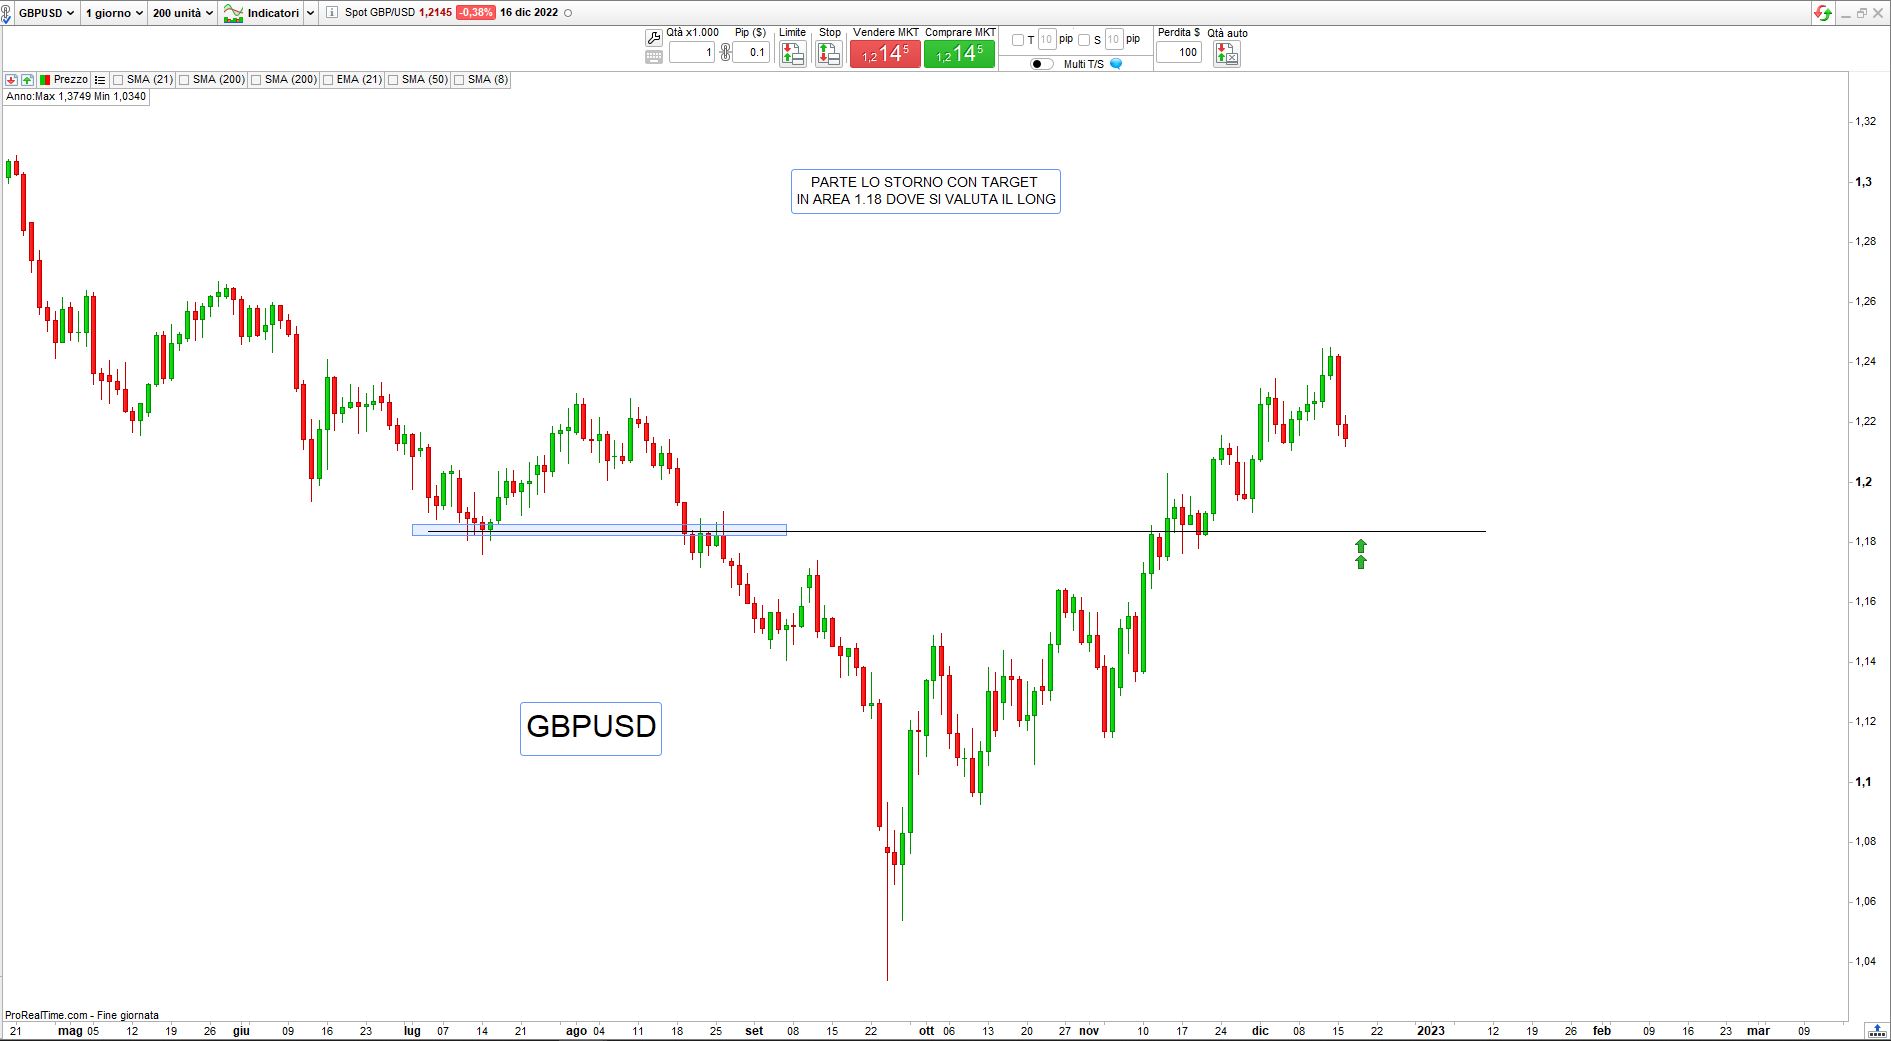Enable the EMA (21) checkbox
1891x1041 pixels.
328,80
